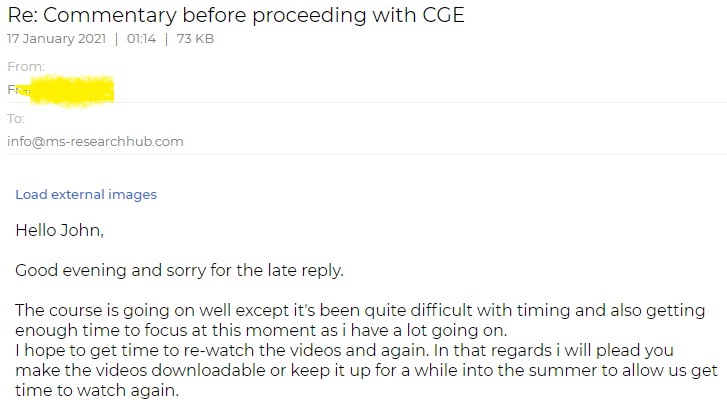Click the Re: Commentary before proceeding subject
Screen dimensions: 727x413
pos(236,15)
